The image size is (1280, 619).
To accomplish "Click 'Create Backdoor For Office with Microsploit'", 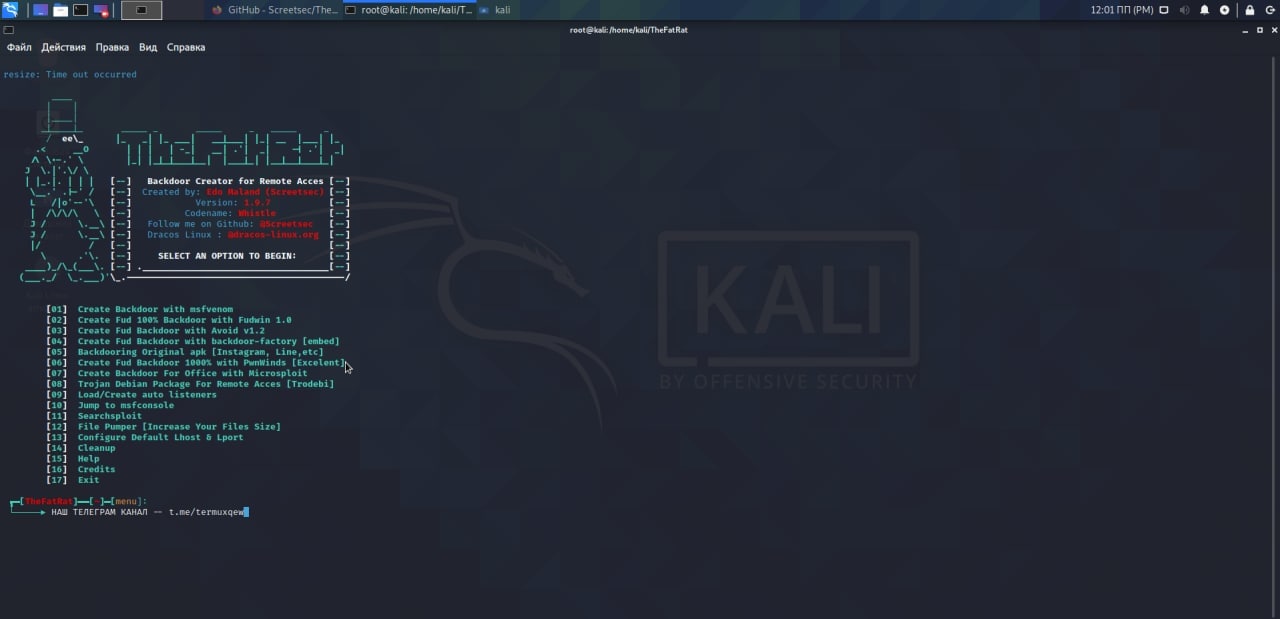I will click(193, 373).
